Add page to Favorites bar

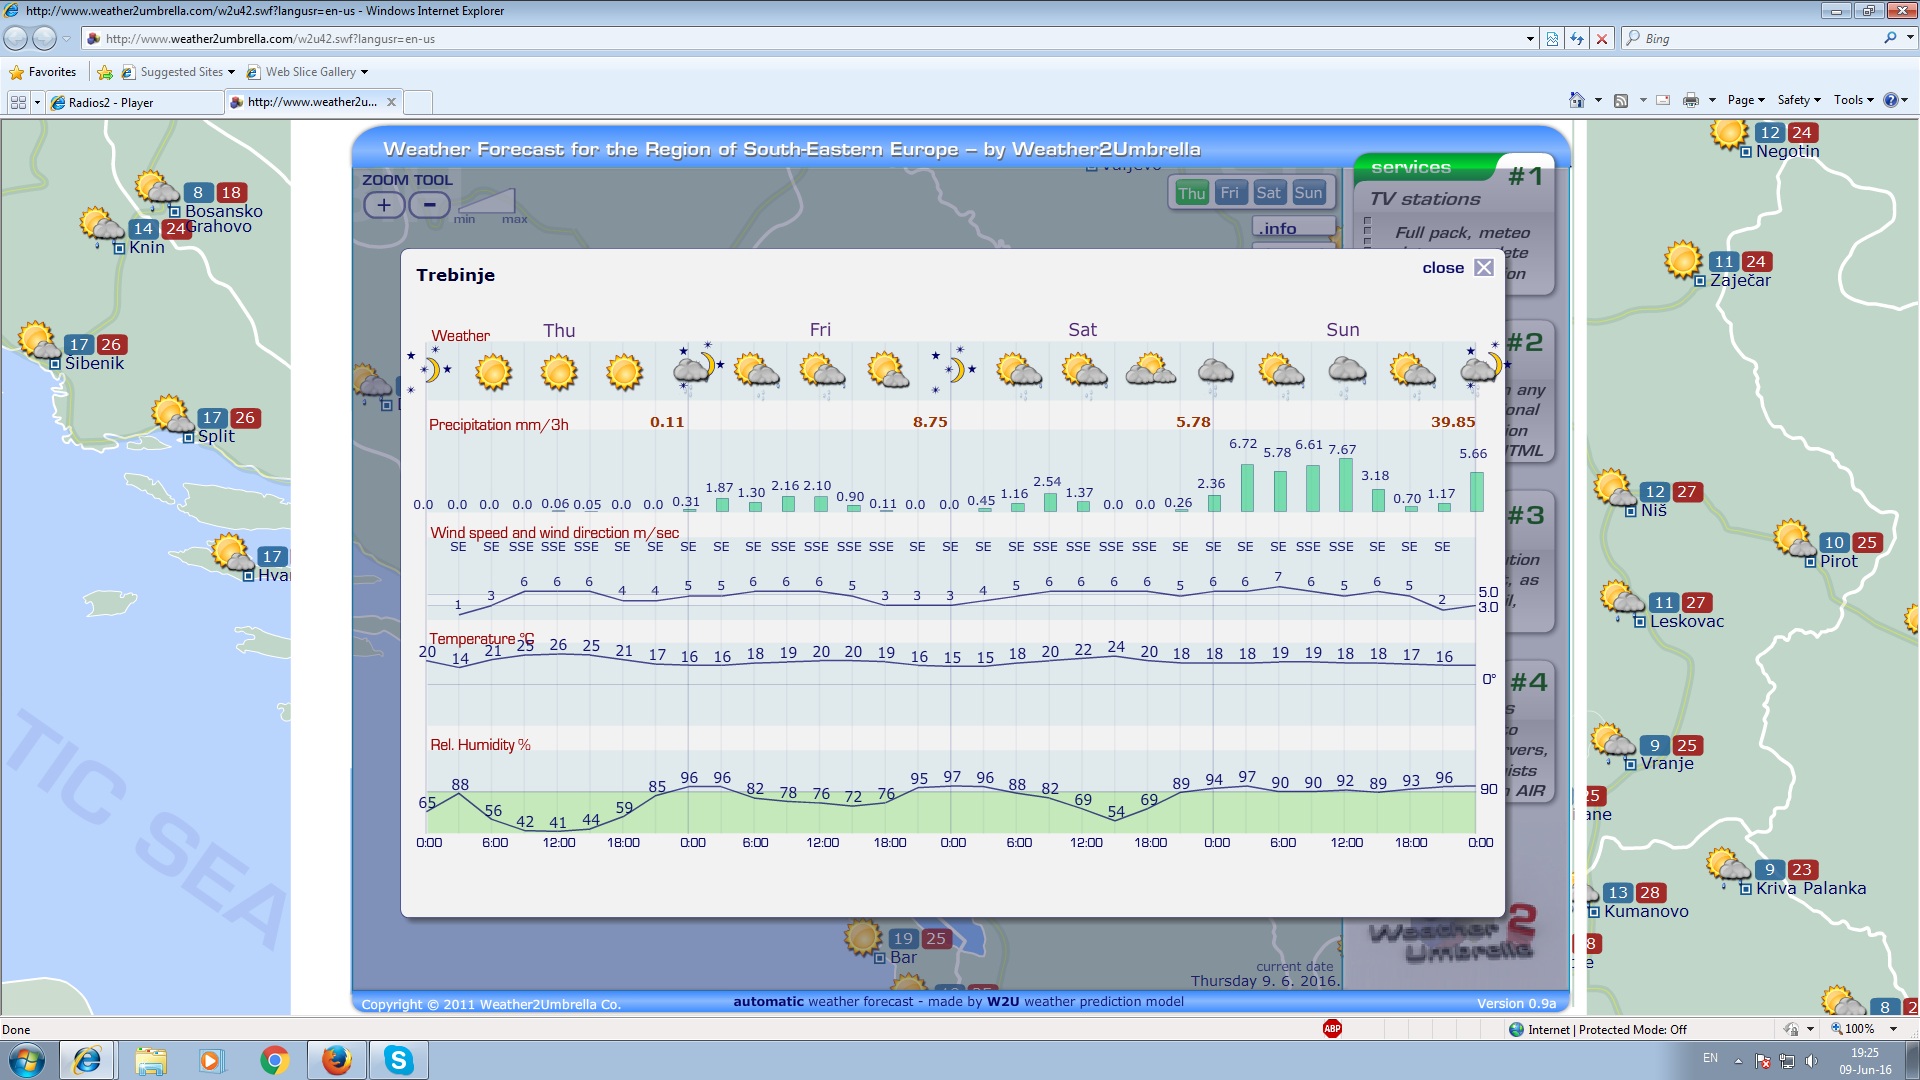[x=105, y=72]
